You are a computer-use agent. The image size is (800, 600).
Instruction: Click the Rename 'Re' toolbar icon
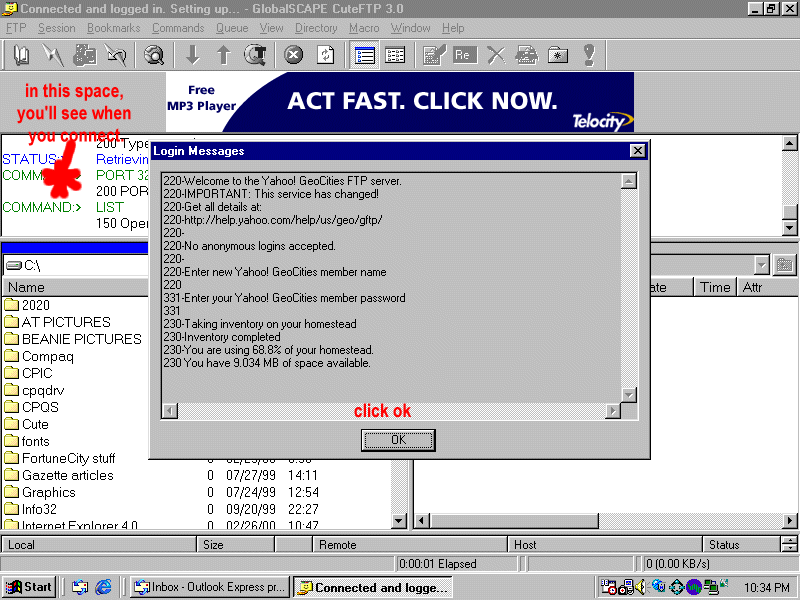tap(464, 55)
